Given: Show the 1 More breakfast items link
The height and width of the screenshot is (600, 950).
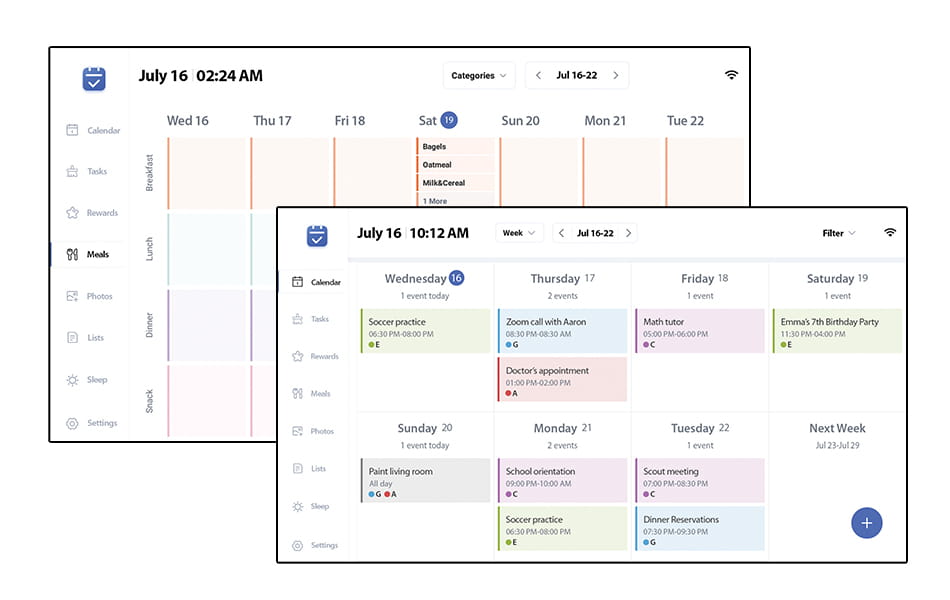Looking at the screenshot, I should coord(435,201).
